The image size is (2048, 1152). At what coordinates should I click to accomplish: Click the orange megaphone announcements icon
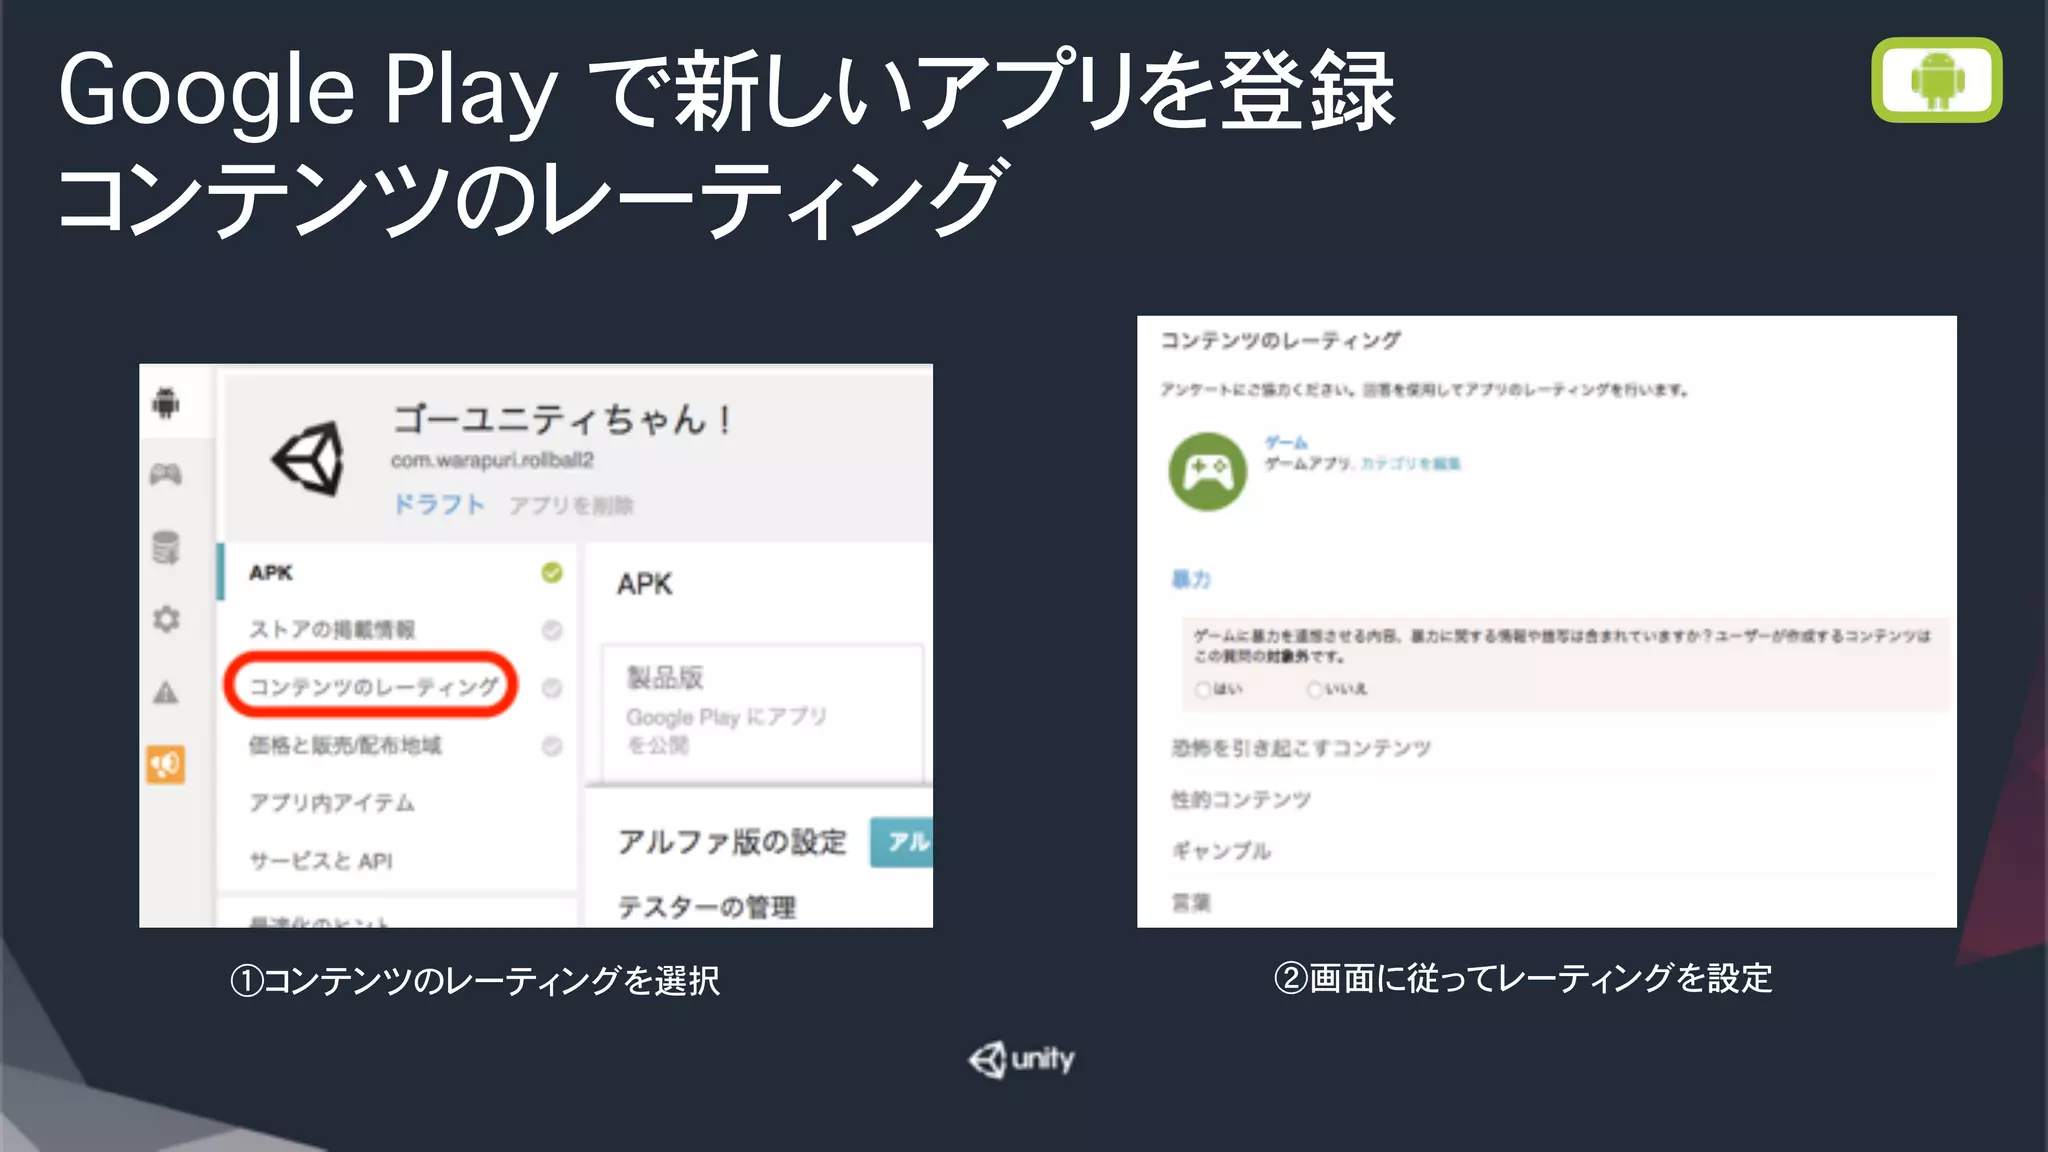point(166,765)
